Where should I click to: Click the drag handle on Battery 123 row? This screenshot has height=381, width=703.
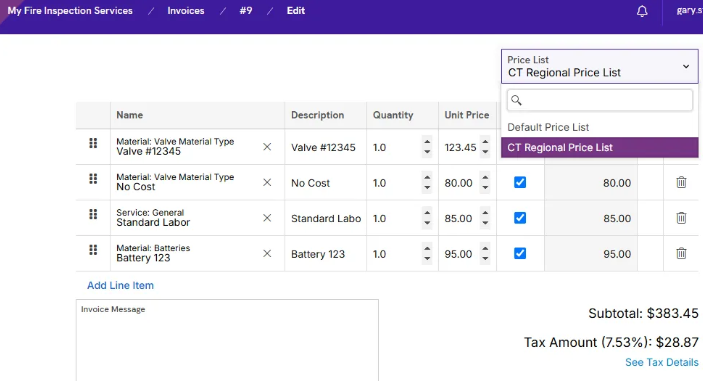tap(93, 250)
